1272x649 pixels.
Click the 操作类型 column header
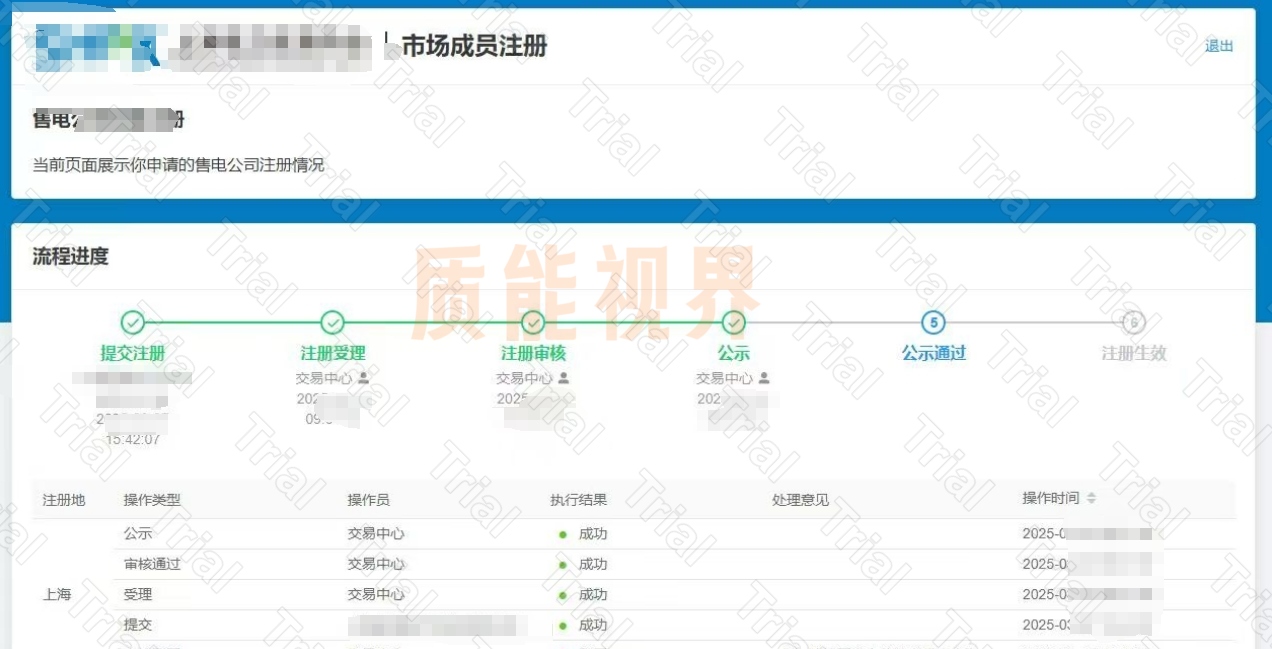click(152, 499)
